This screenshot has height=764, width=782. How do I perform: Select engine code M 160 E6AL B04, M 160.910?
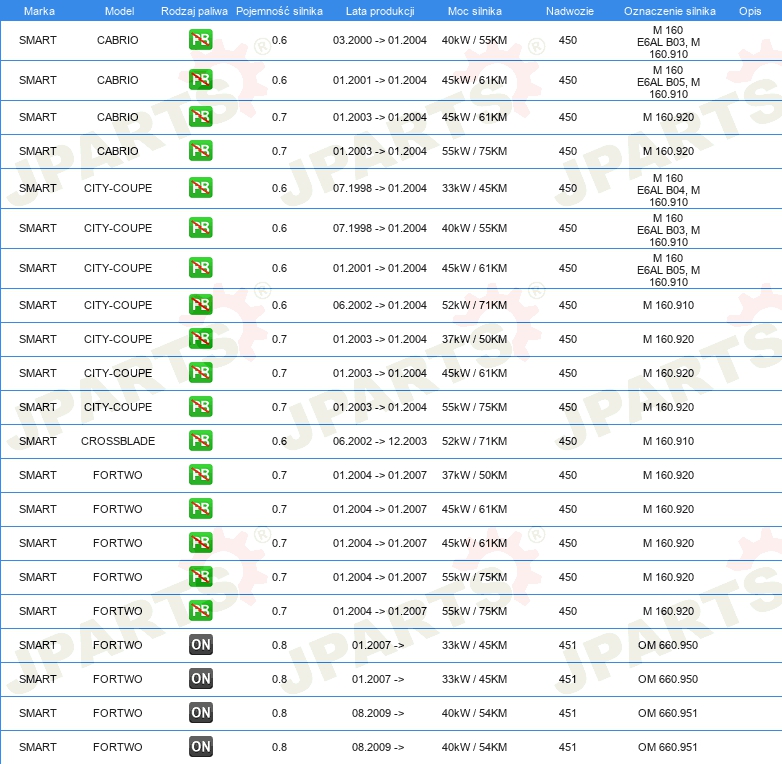(668, 190)
